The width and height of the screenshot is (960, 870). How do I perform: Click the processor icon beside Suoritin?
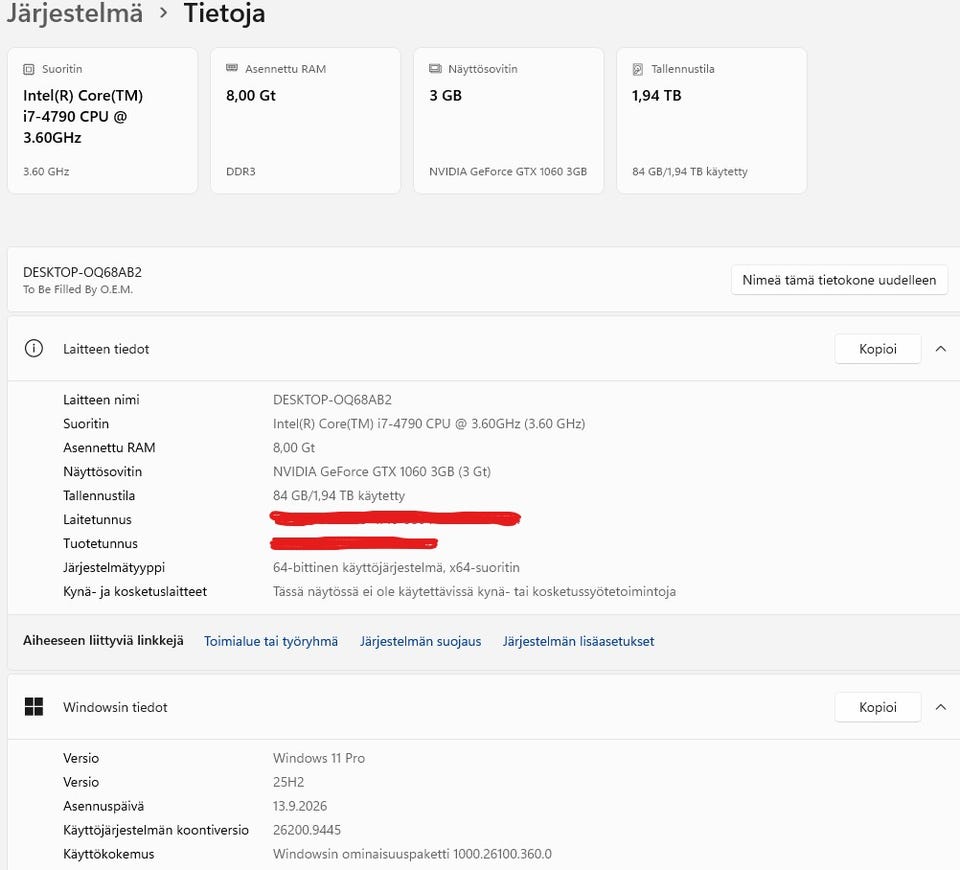(x=28, y=69)
